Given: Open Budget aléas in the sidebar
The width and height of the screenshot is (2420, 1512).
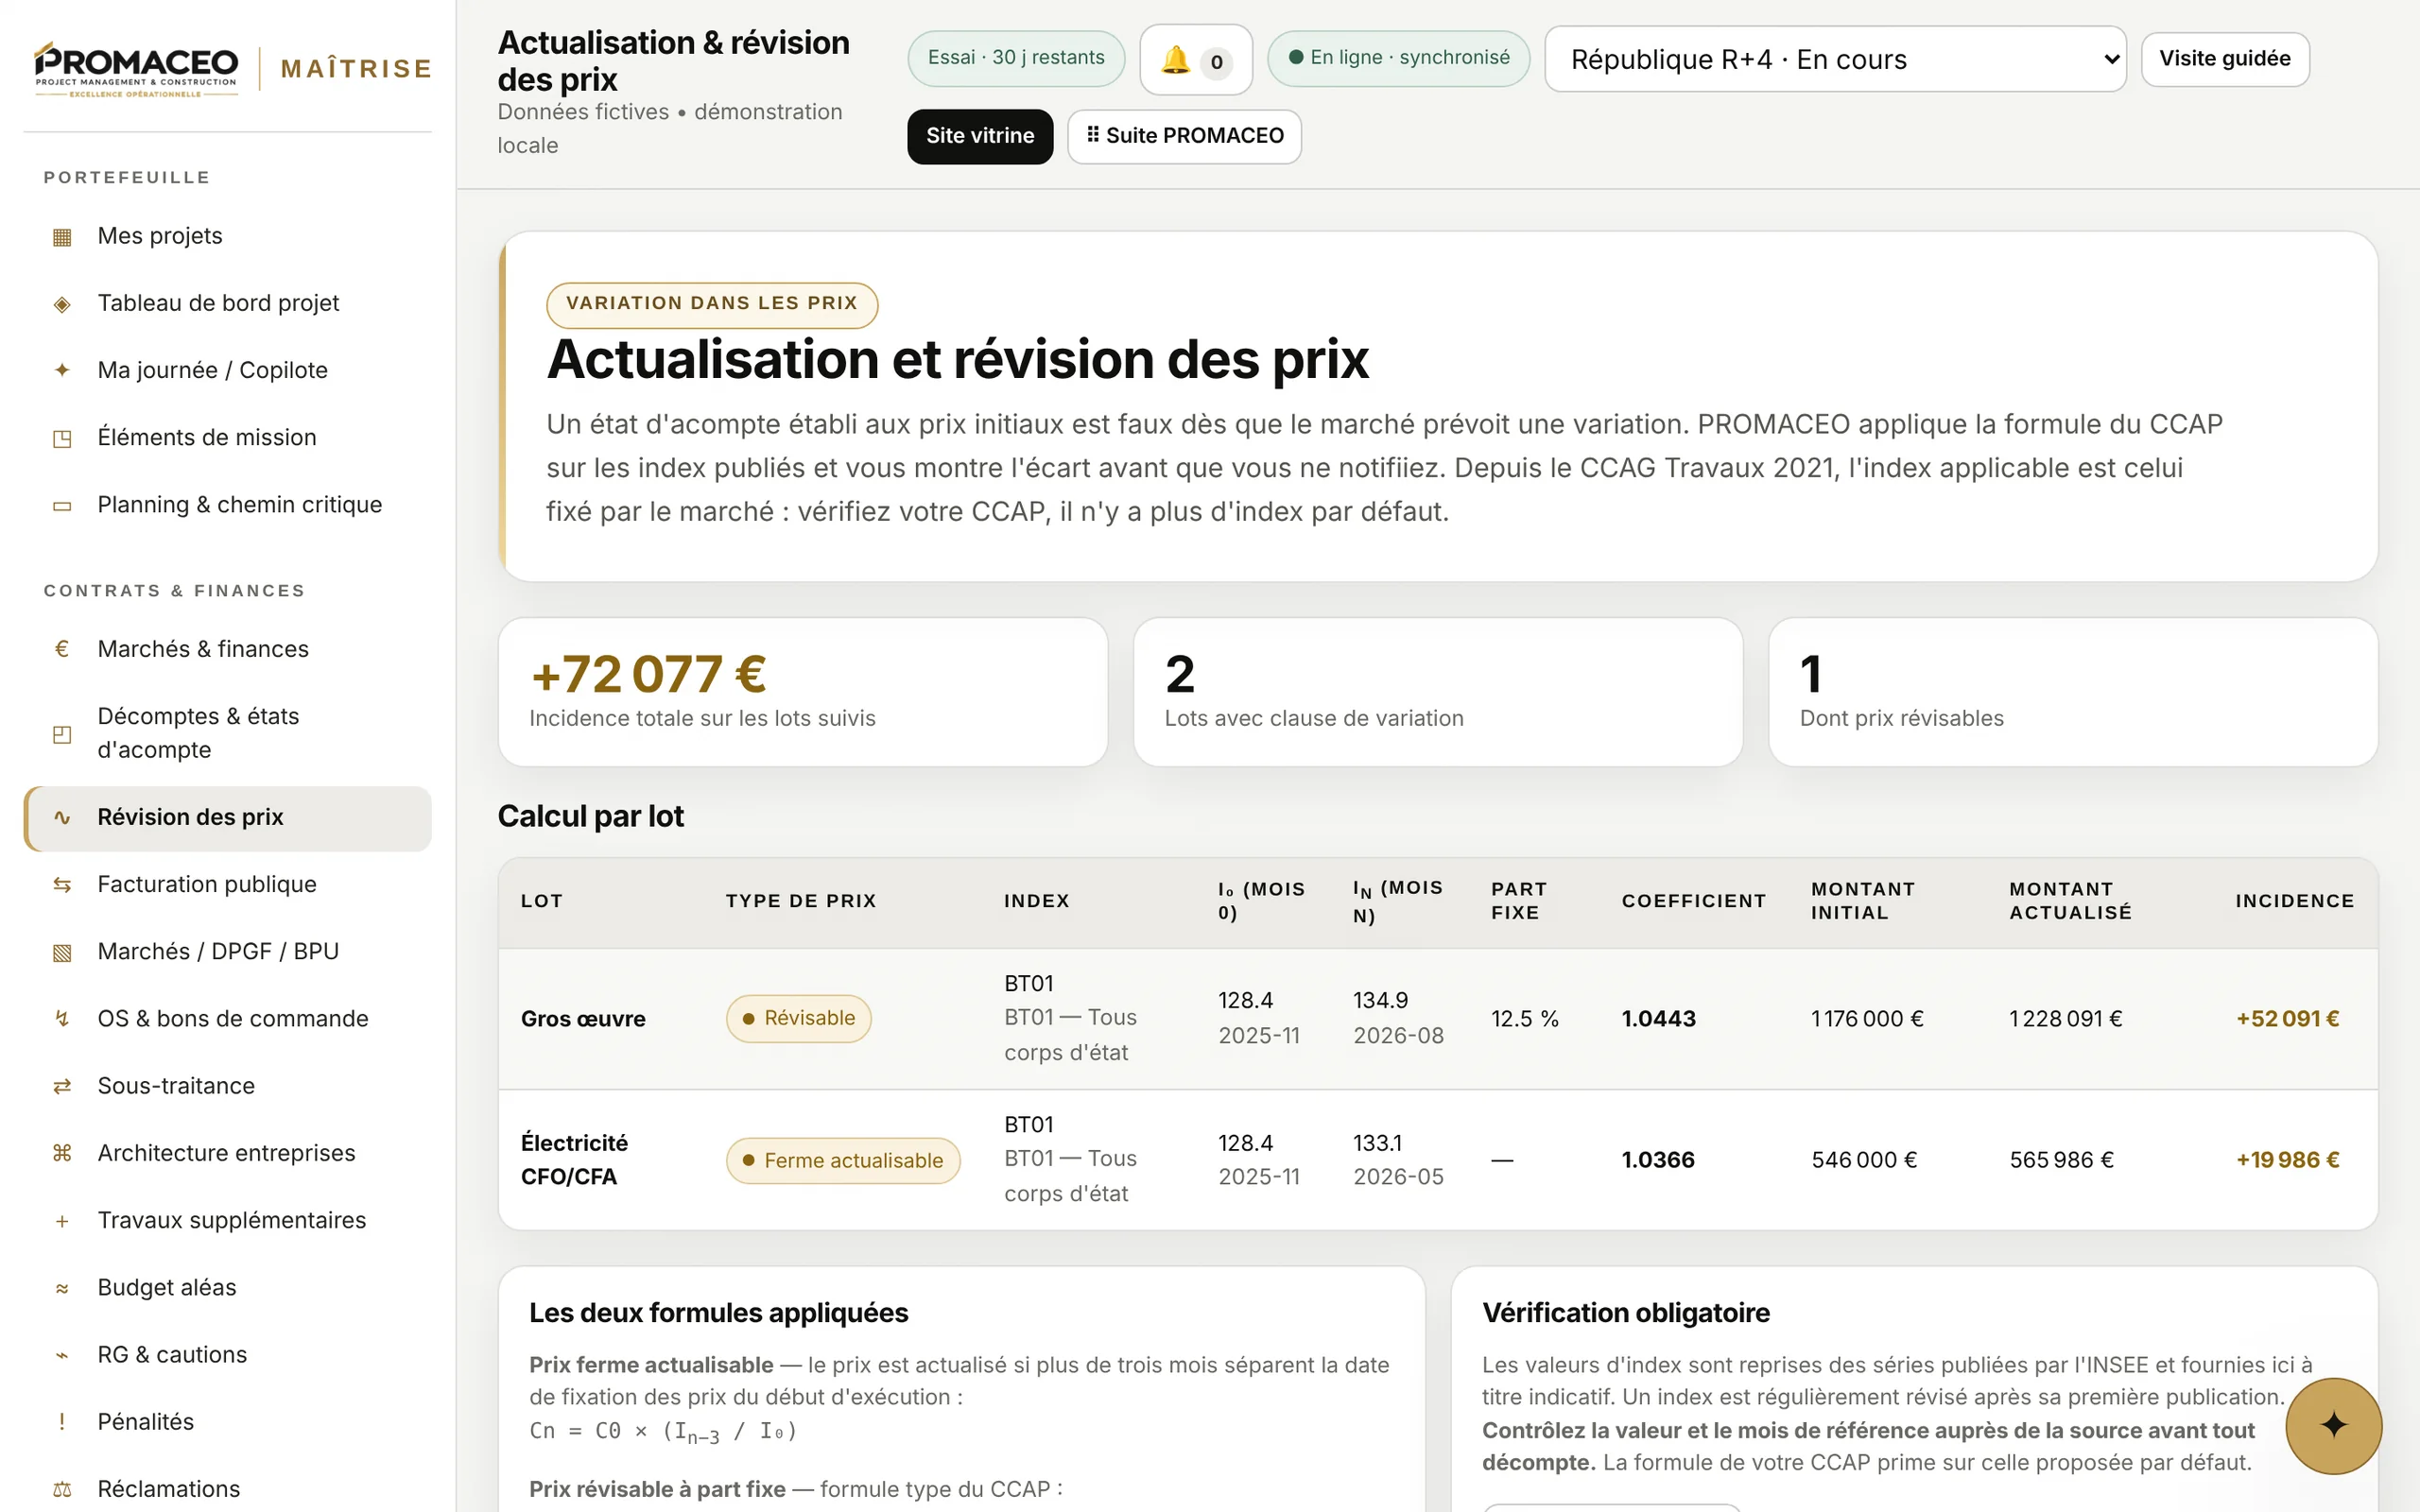Looking at the screenshot, I should 228,1288.
